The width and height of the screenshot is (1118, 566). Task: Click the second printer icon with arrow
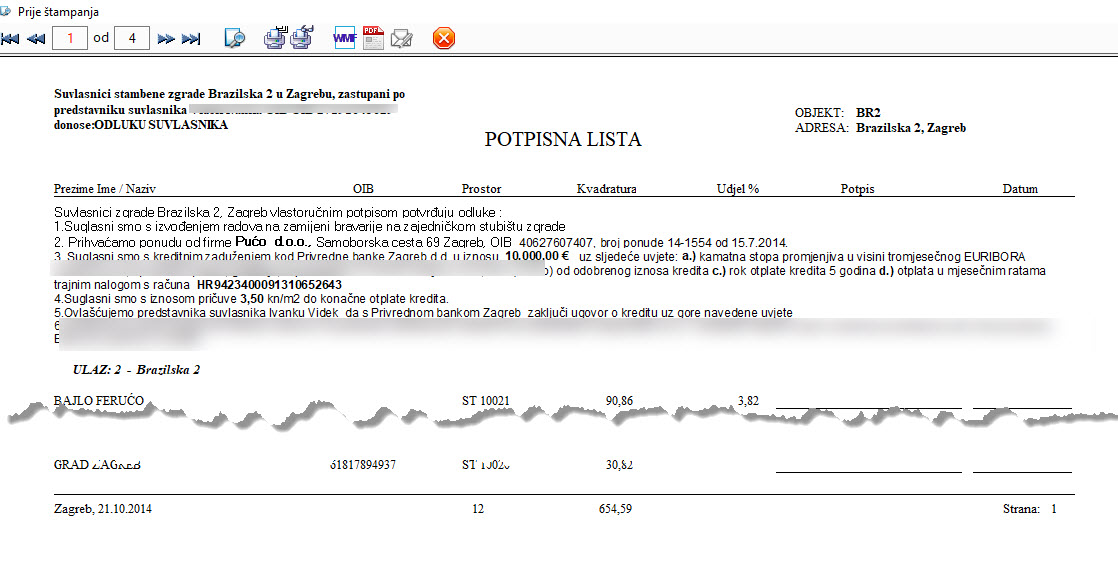(x=302, y=38)
